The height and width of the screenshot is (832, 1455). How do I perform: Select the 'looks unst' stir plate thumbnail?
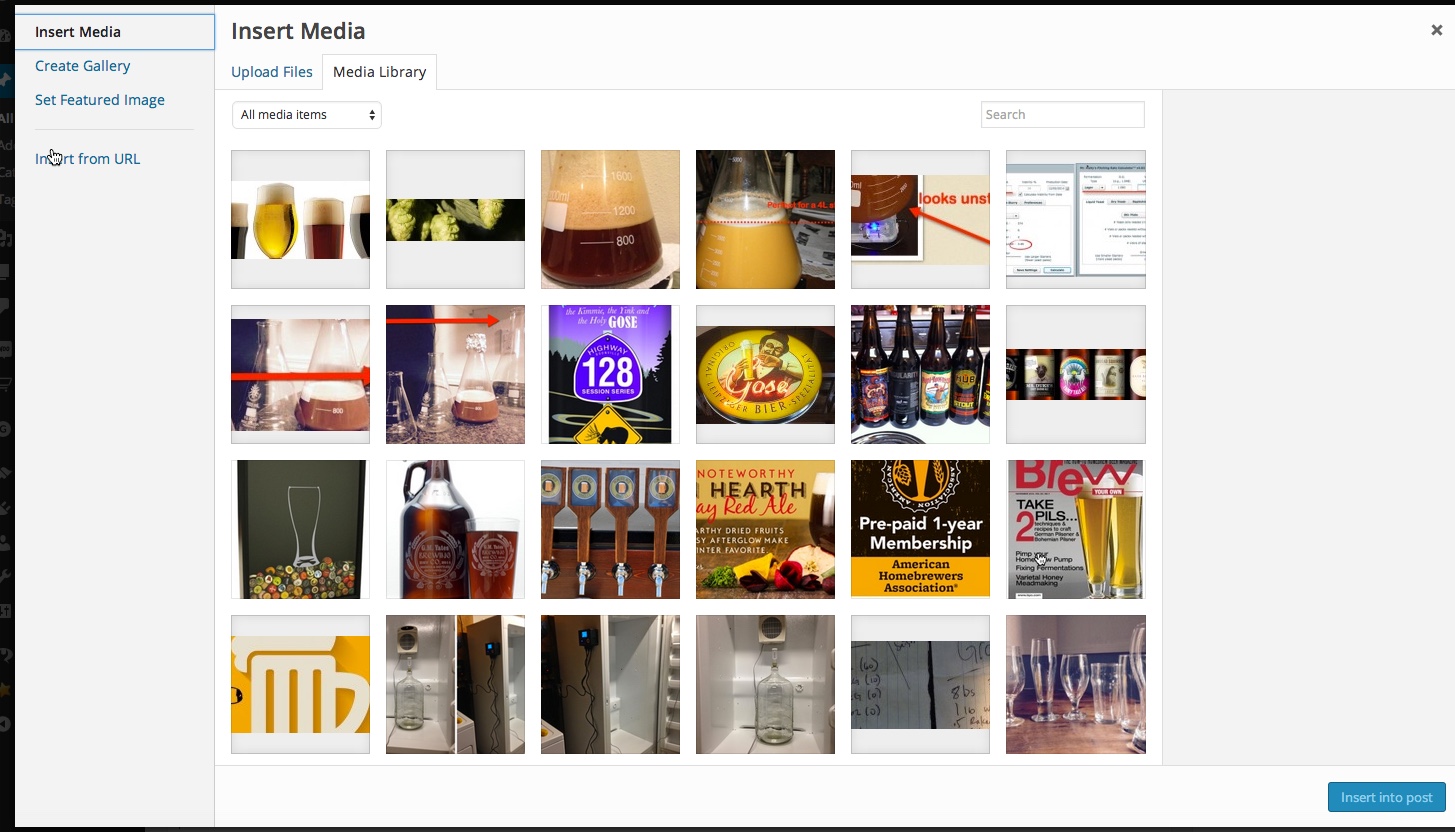(920, 219)
